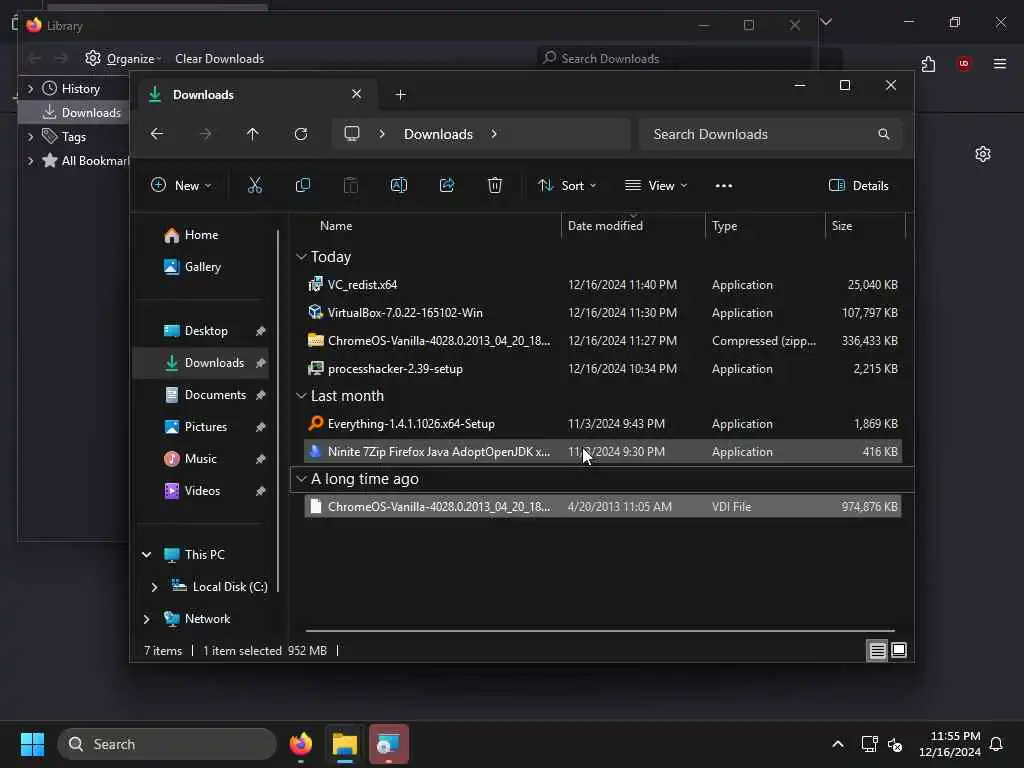Screen dimensions: 1024x768
Task: Open the New dropdown in Explorer
Action: 181,185
